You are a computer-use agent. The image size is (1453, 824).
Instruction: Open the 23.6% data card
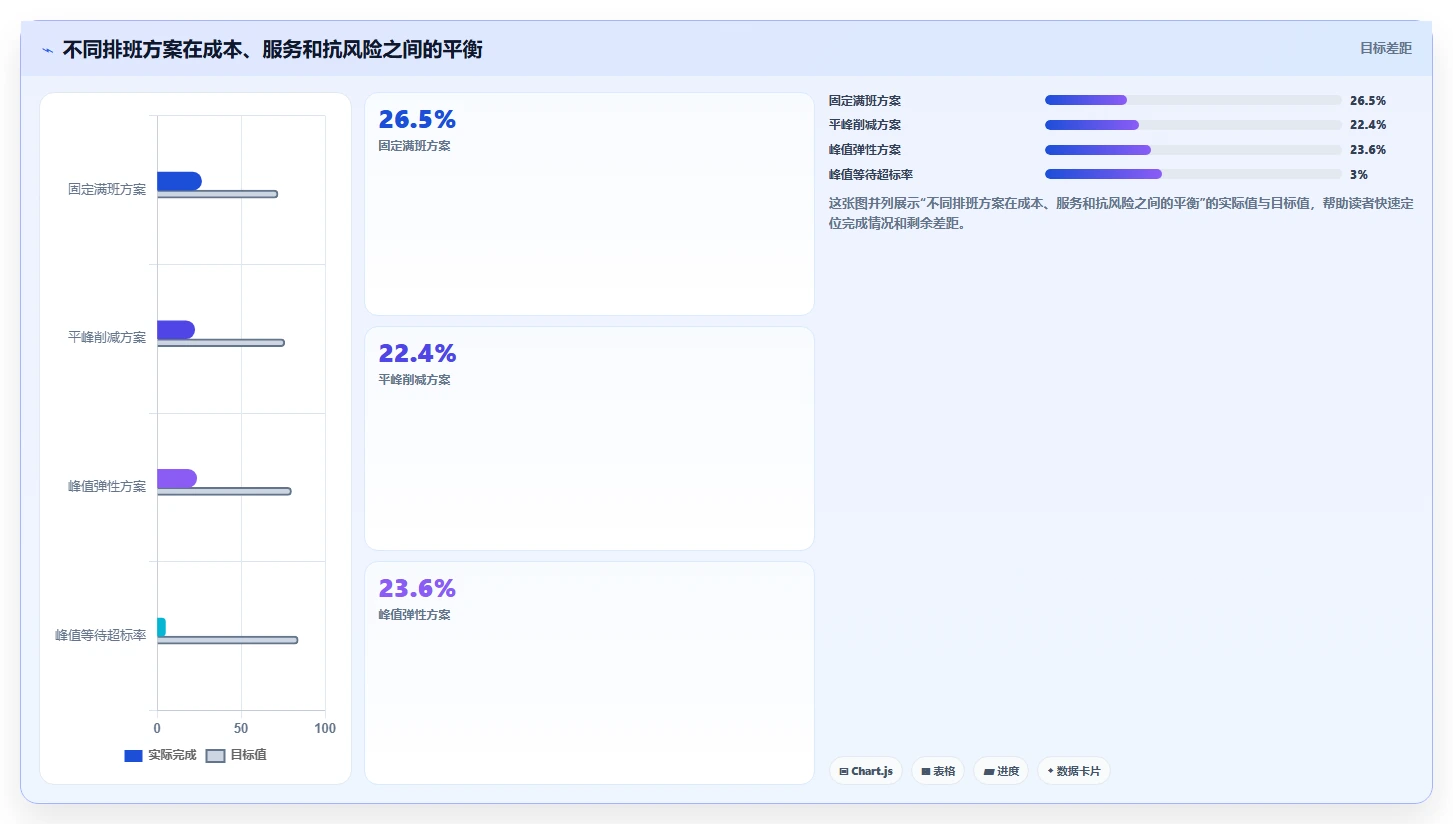[x=590, y=673]
